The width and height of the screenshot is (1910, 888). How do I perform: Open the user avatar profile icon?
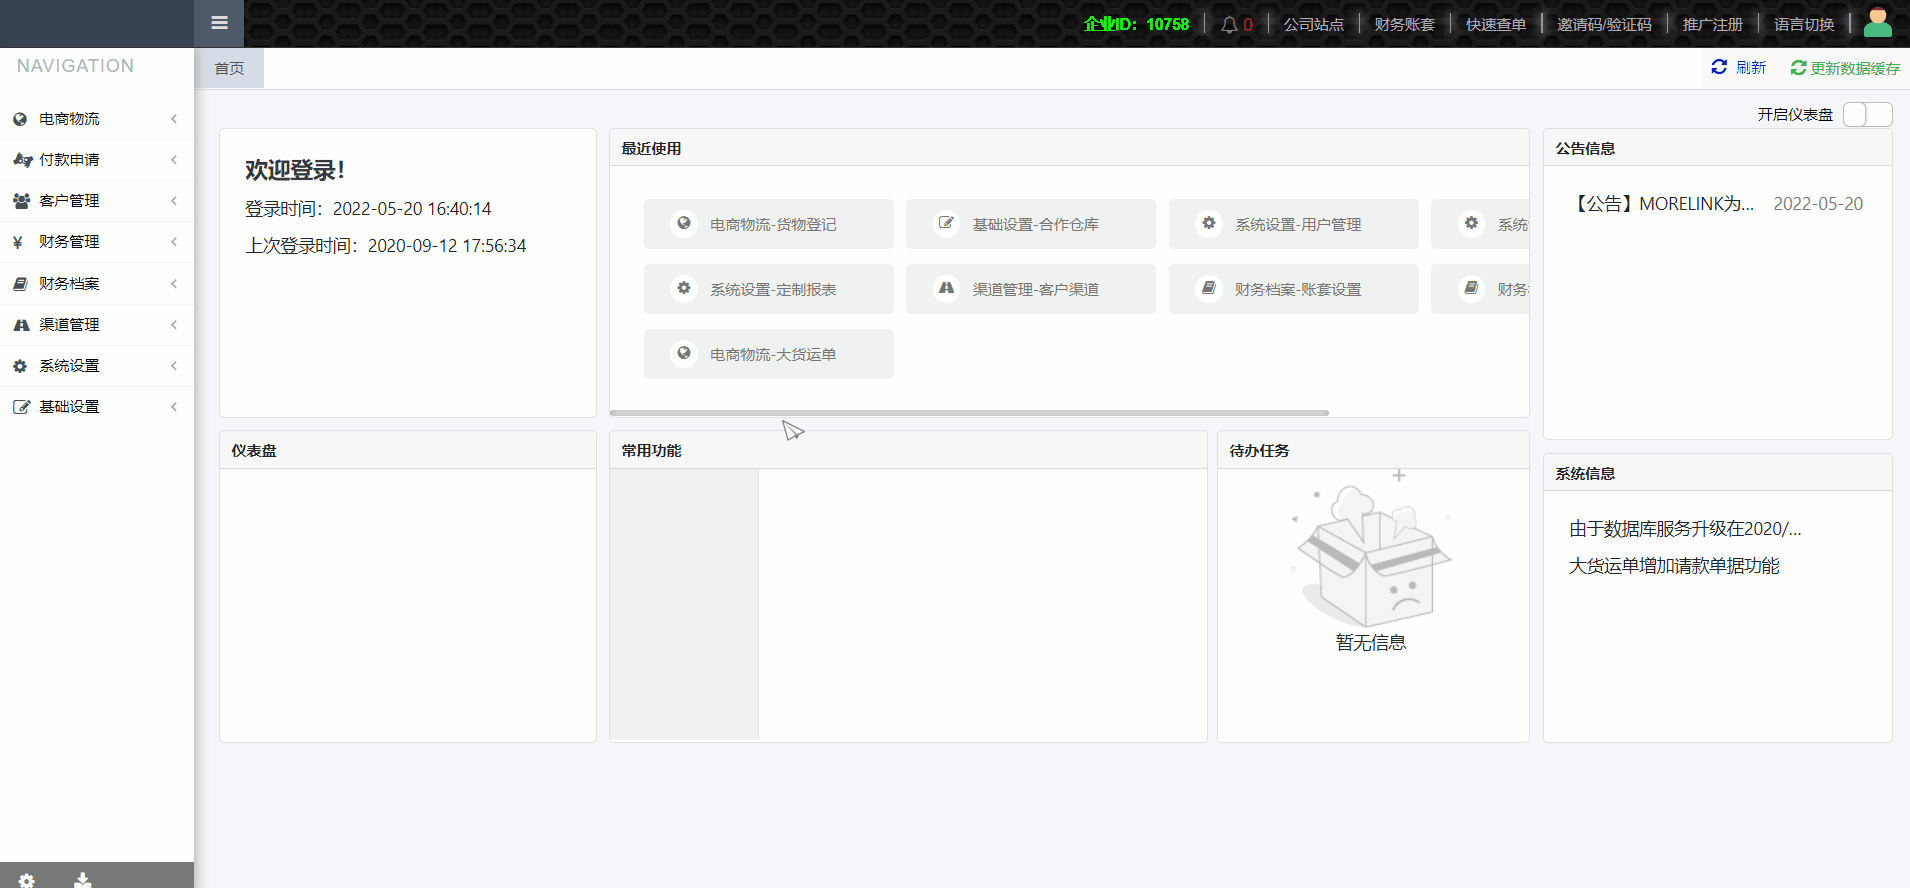tap(1878, 23)
